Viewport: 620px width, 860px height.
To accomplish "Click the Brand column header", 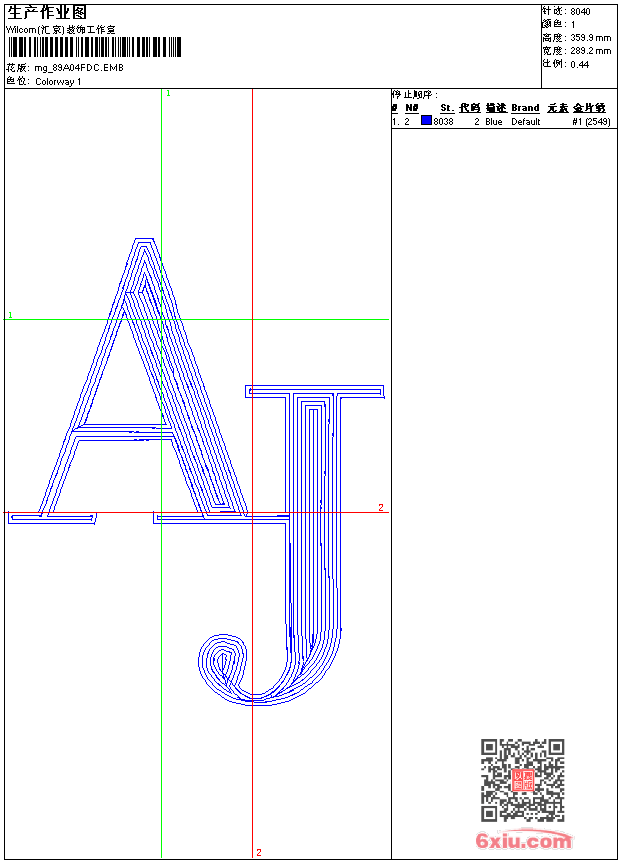I will (525, 108).
